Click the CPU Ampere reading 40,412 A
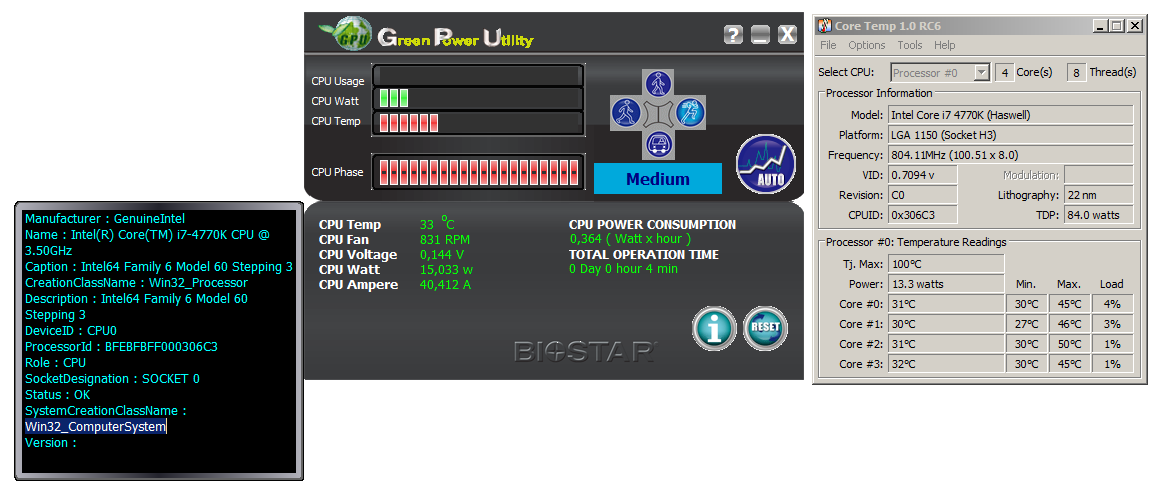Viewport: 1165px width, 504px height. (x=445, y=285)
